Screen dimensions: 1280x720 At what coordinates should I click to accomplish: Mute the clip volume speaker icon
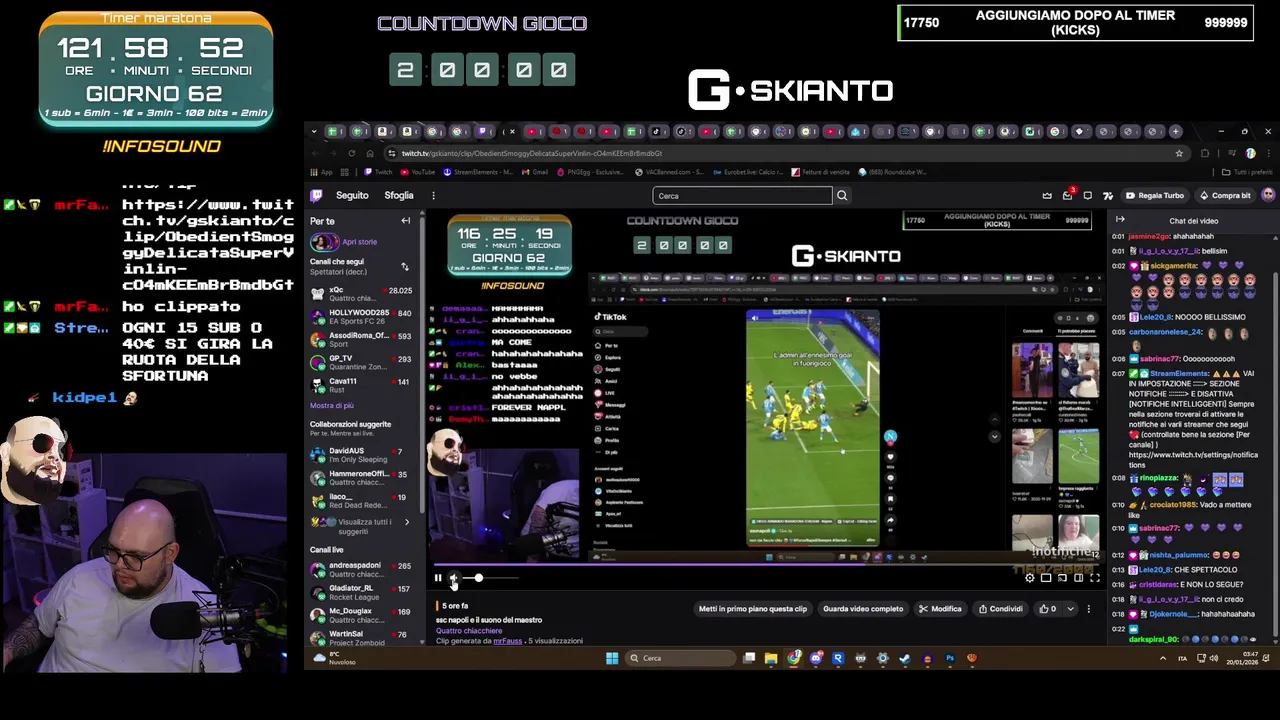(454, 578)
